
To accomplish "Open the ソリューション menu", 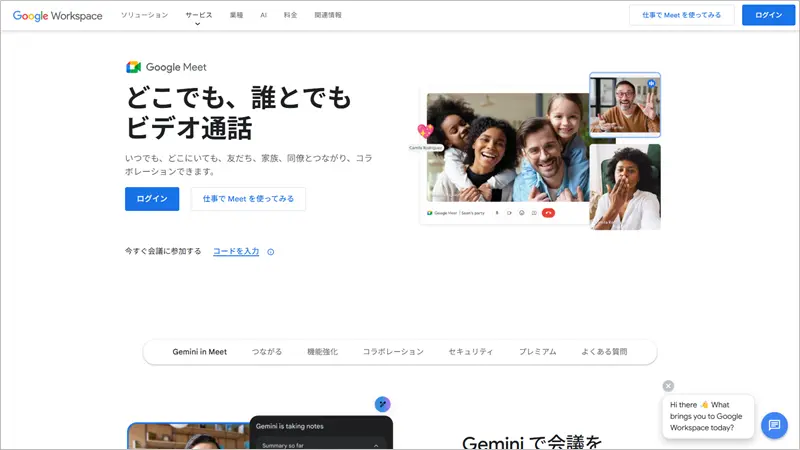I will pos(144,15).
